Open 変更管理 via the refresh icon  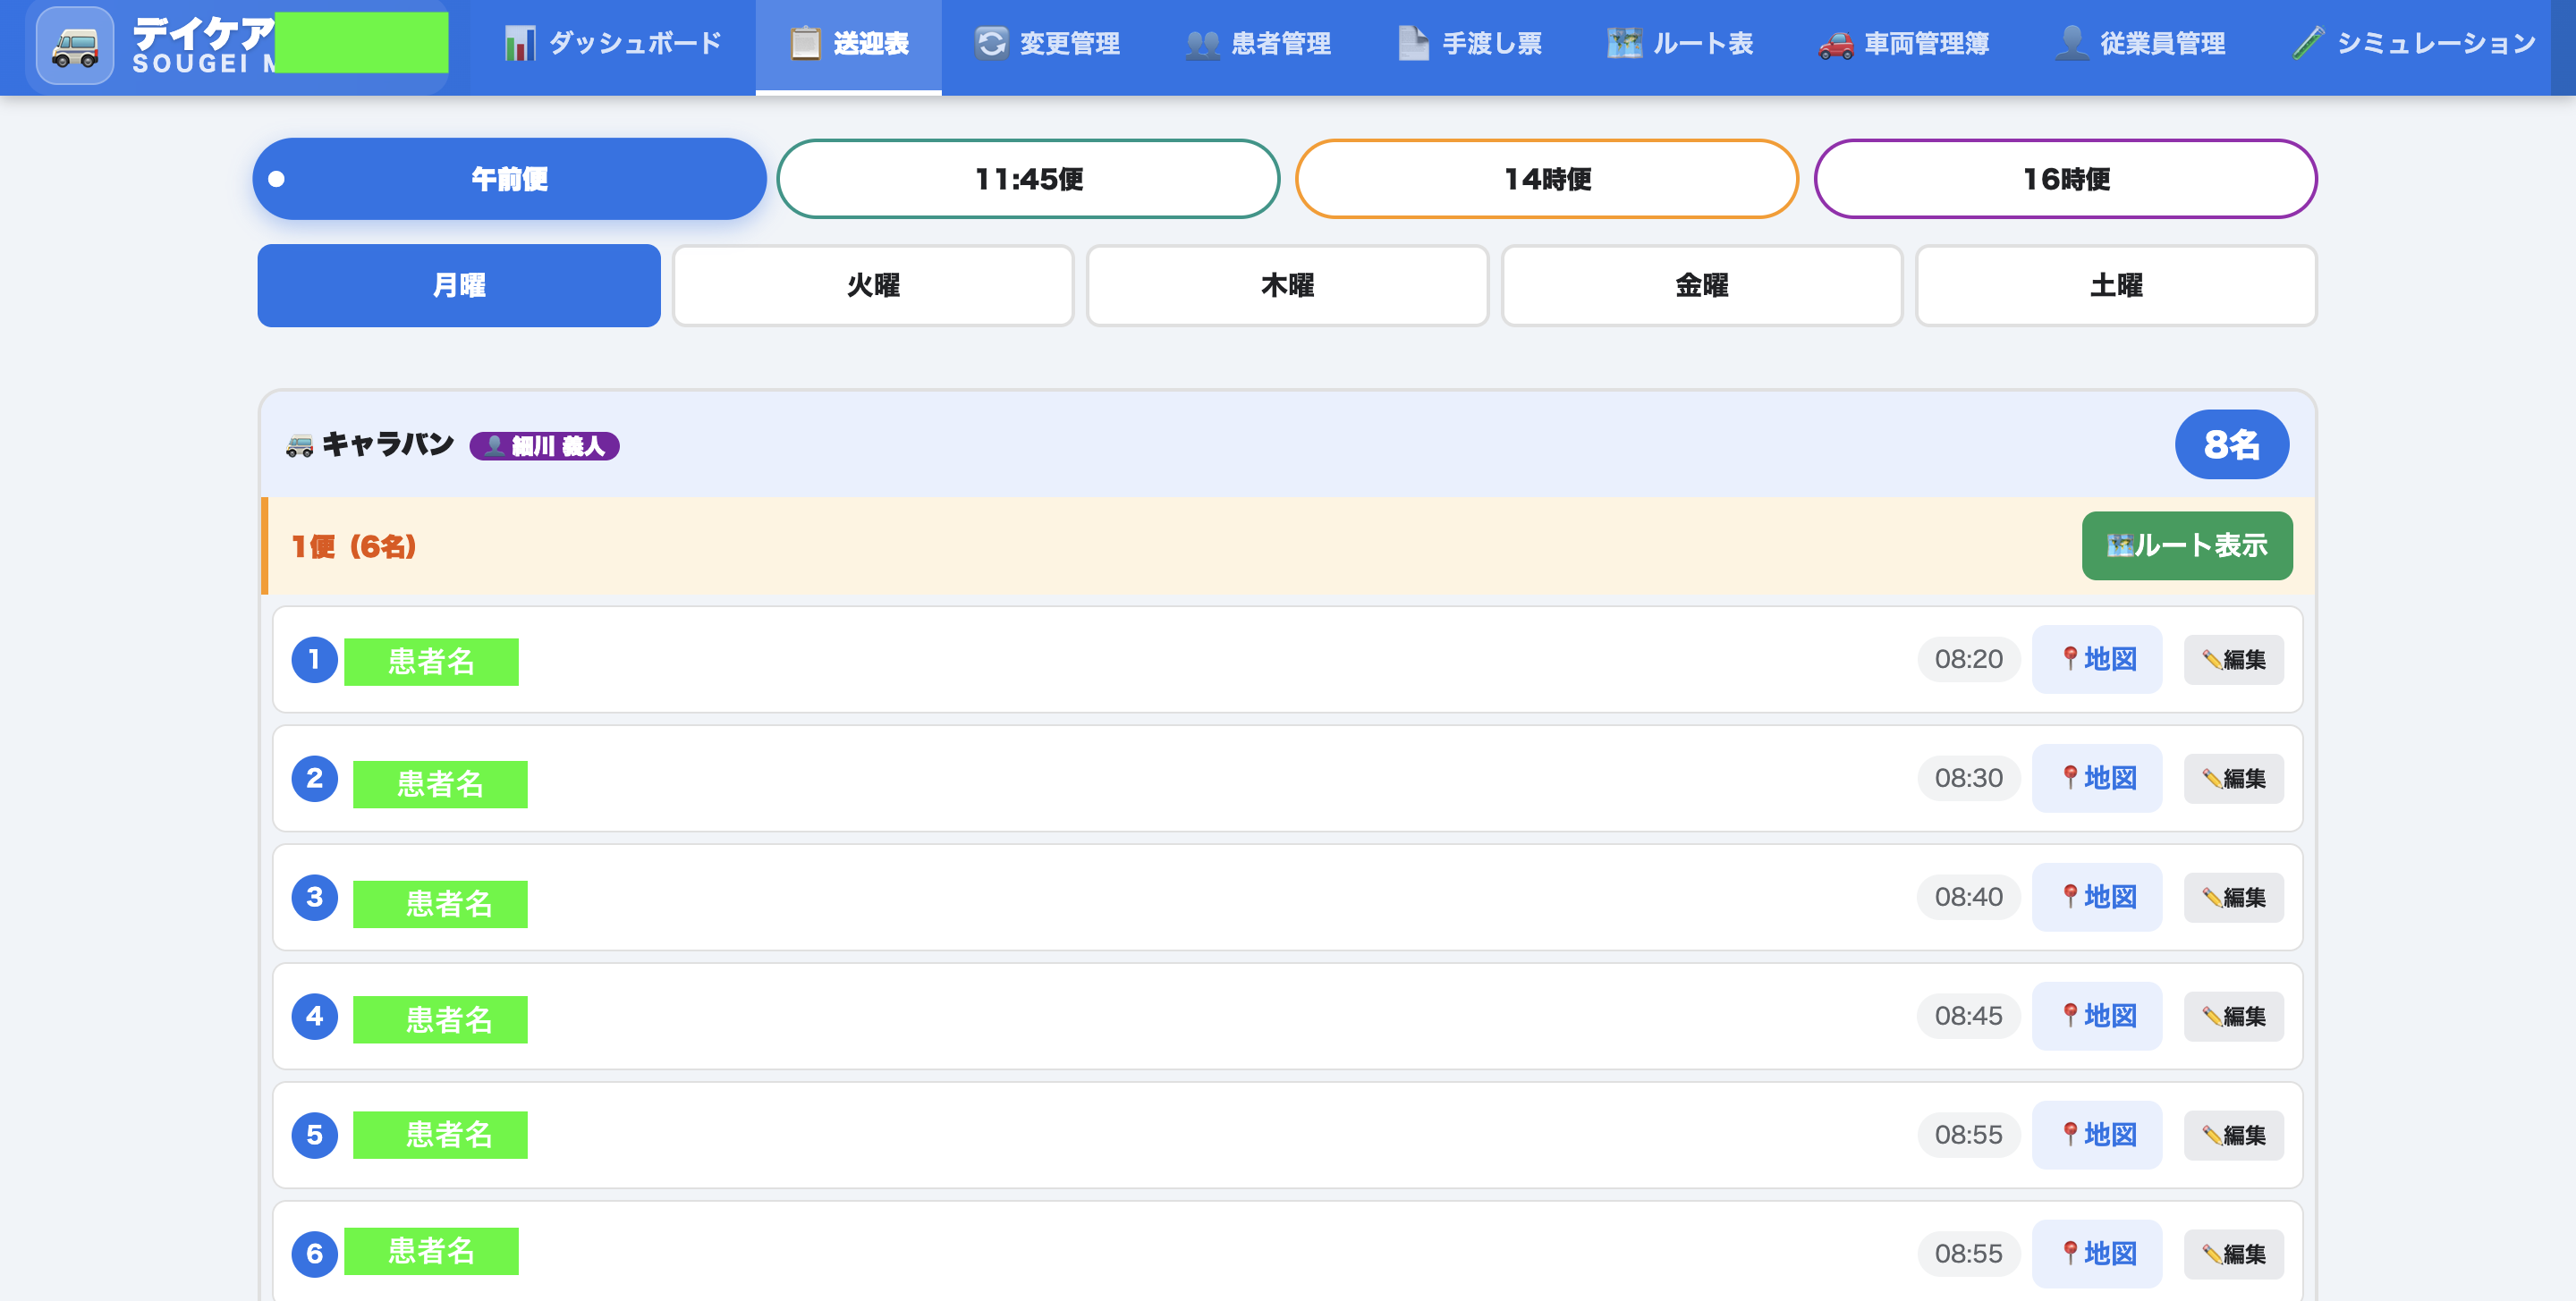pos(991,43)
